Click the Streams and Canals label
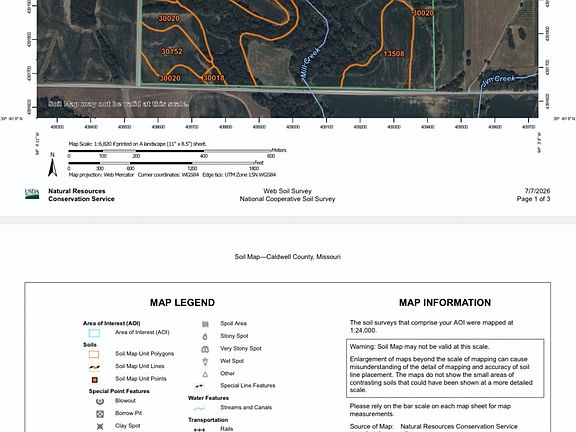This screenshot has height=432, width=576. [x=246, y=407]
